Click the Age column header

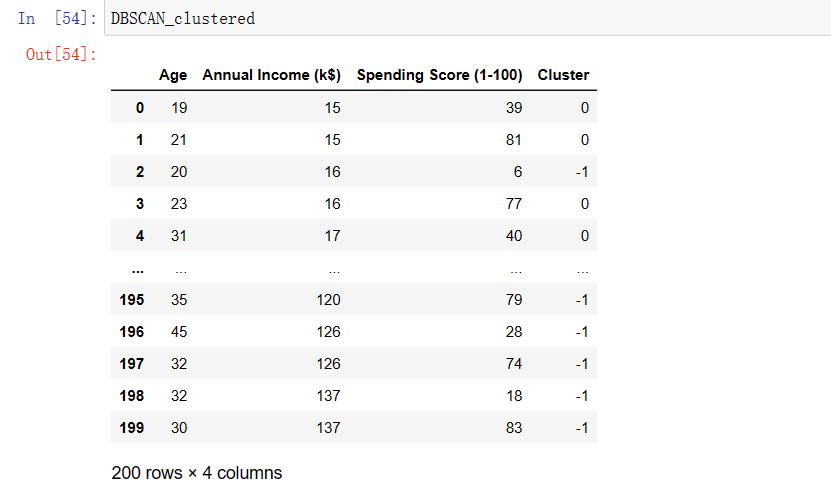click(173, 75)
